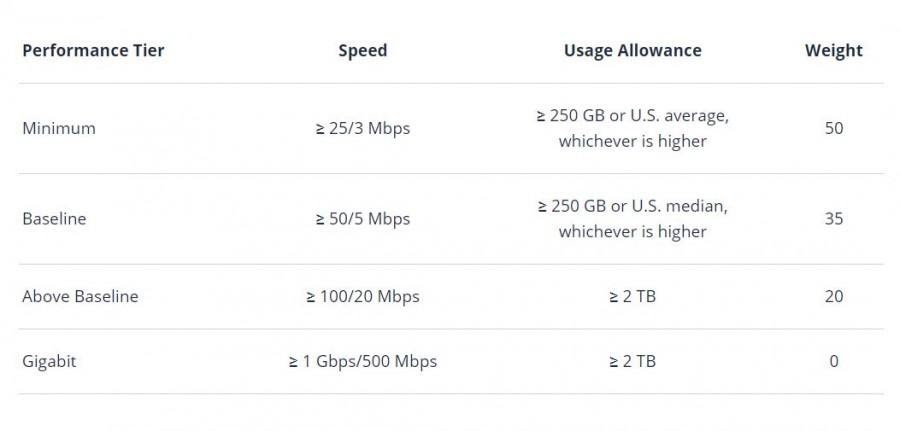Click the weight value 35

coord(833,218)
